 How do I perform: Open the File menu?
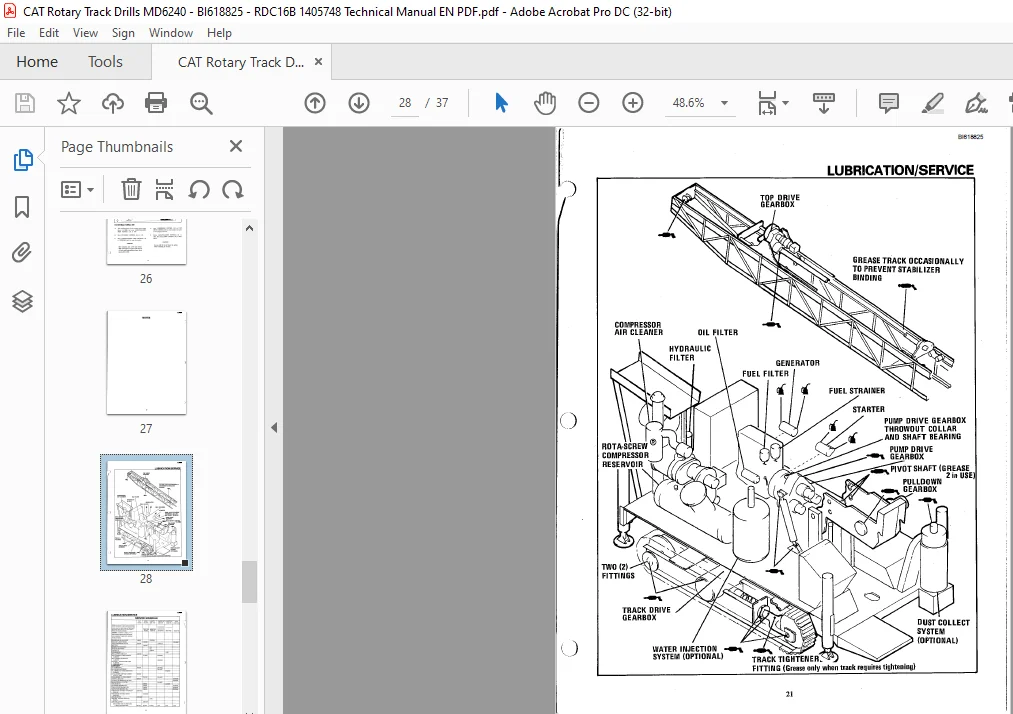coord(16,33)
